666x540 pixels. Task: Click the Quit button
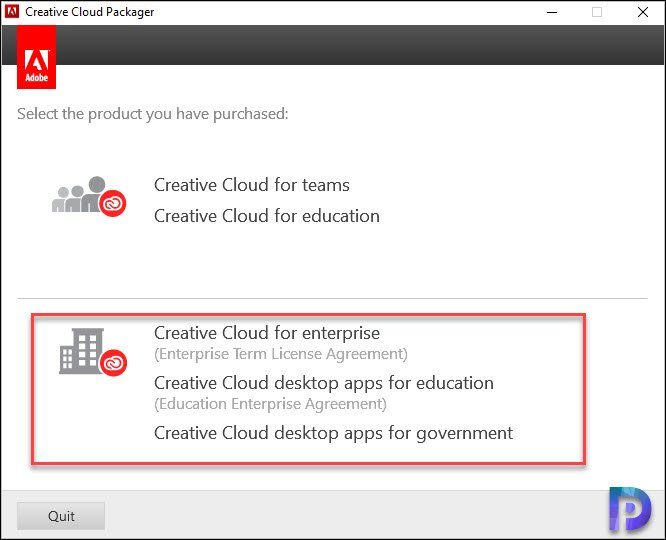[61, 516]
